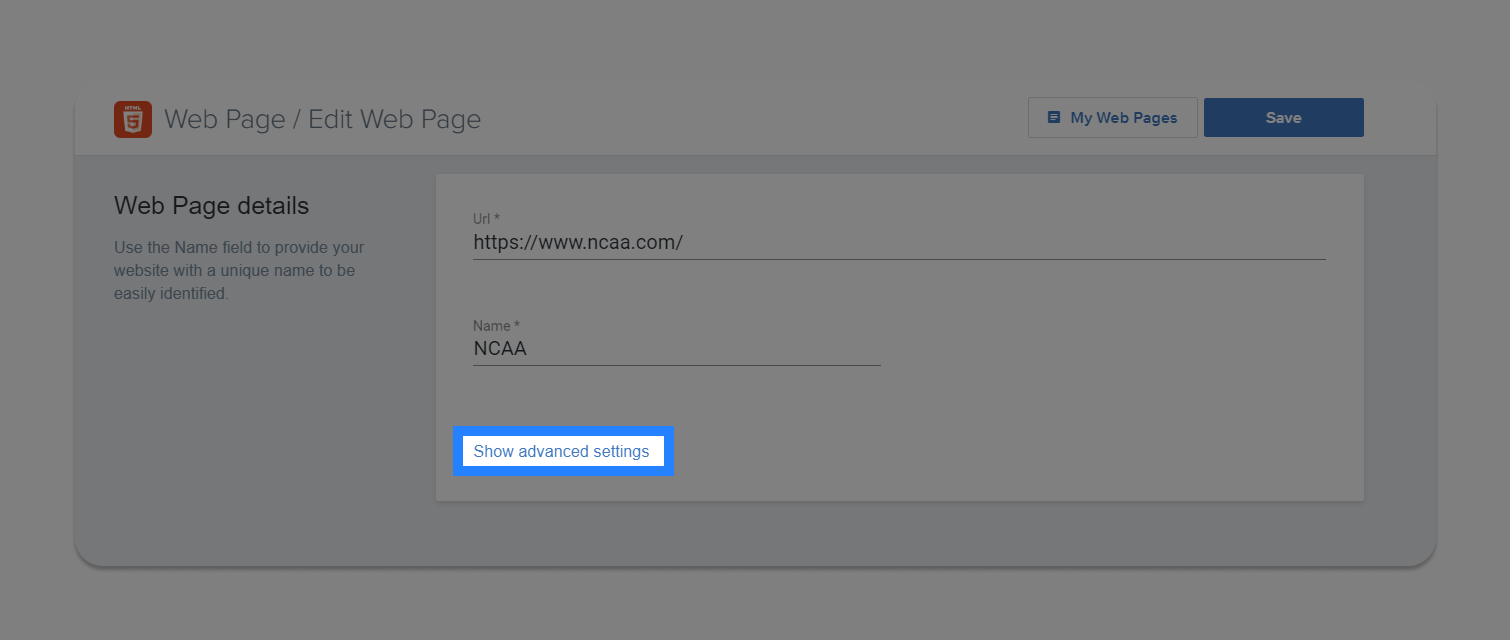Click the Web Page / Edit Web Page heading
Screen dimensions: 1510x640
(x=322, y=120)
